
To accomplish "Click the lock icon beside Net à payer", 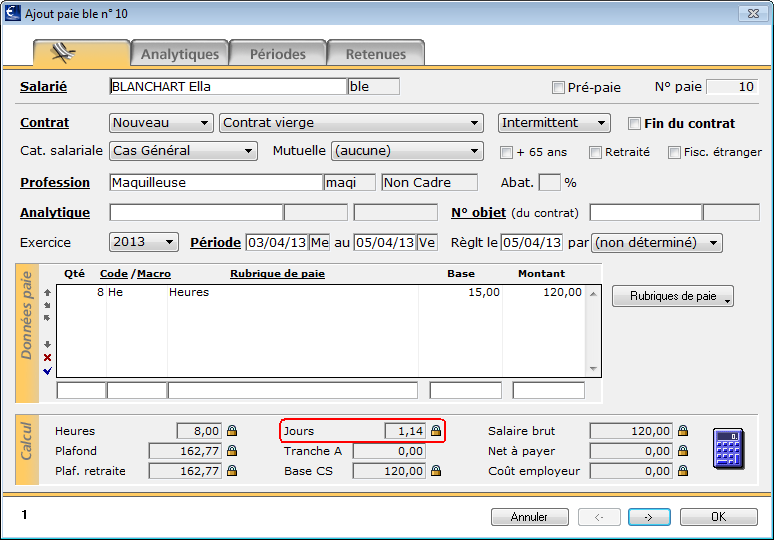I will (683, 451).
